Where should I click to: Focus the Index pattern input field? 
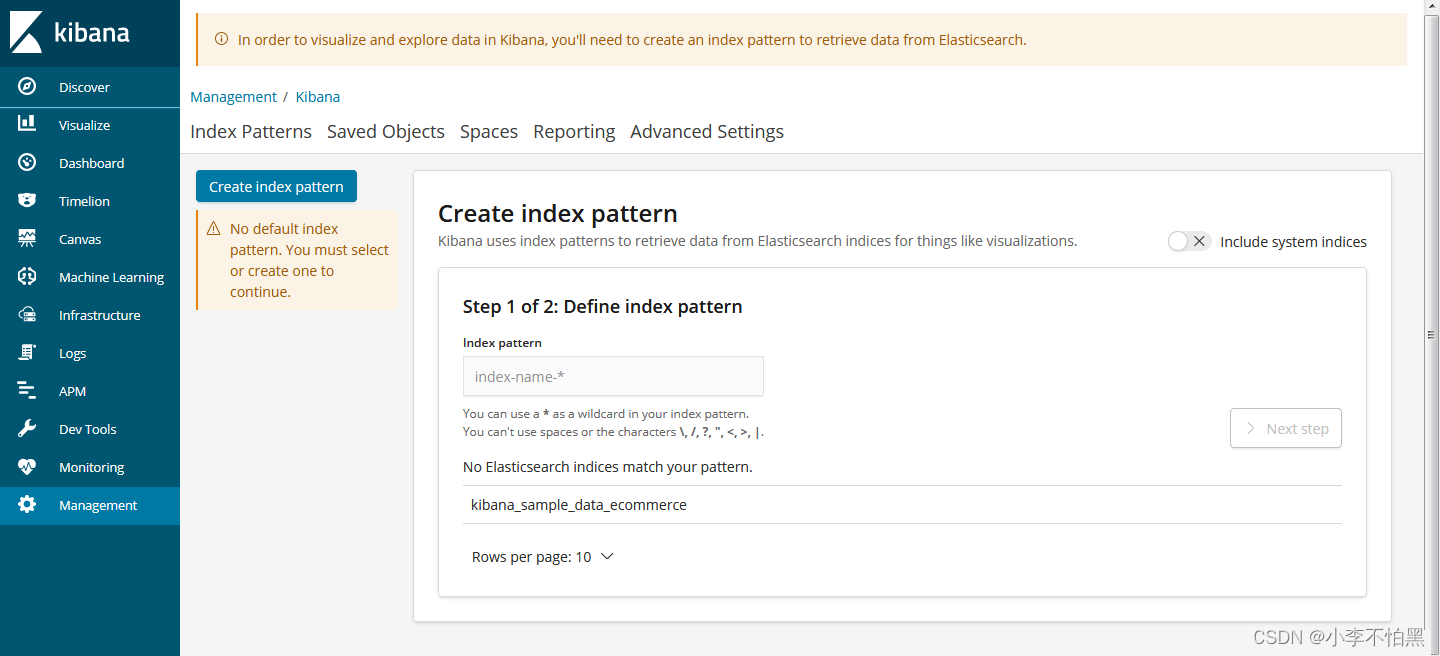click(613, 376)
